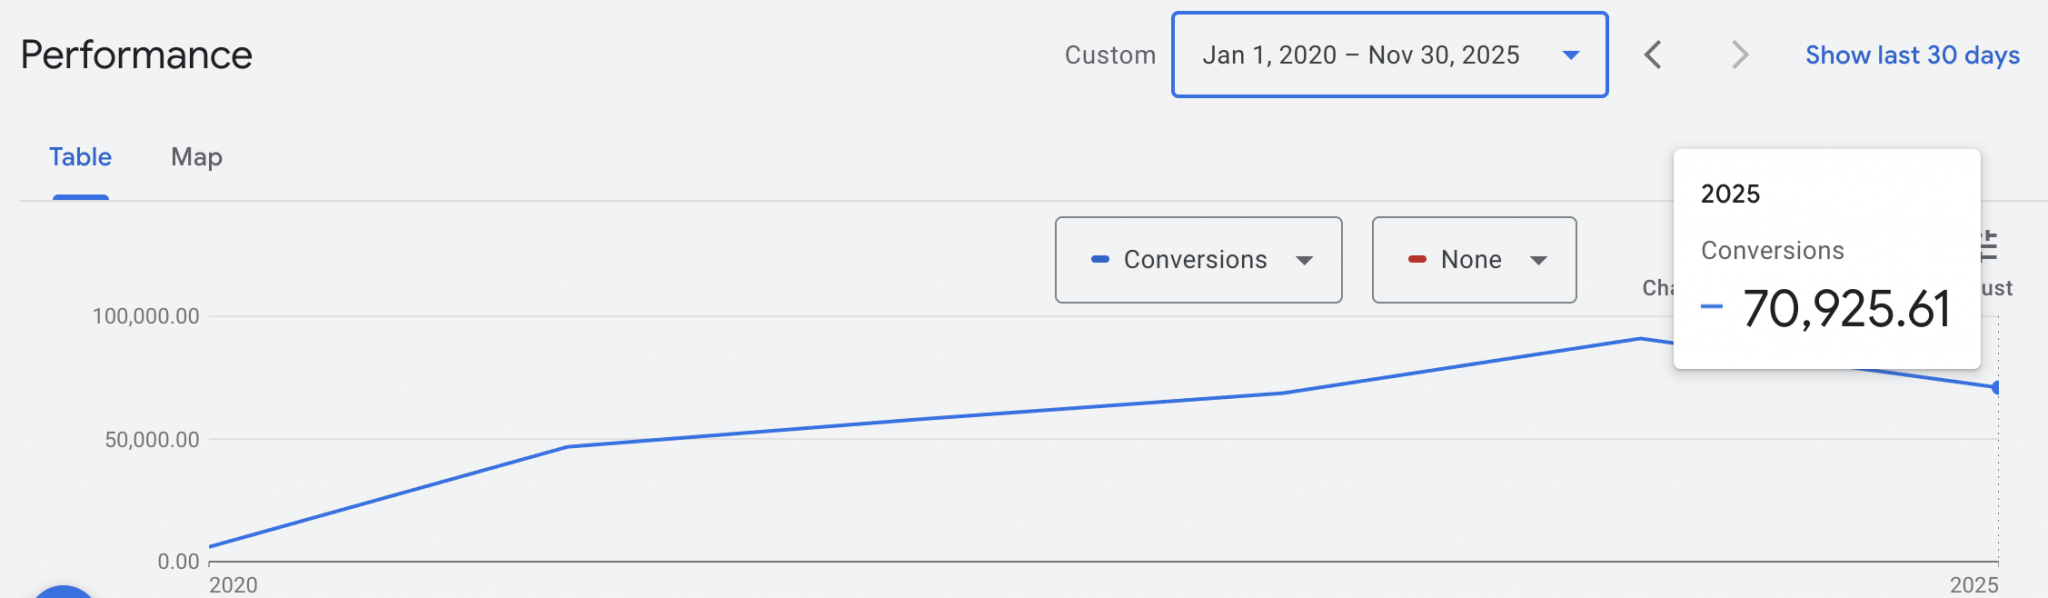The height and width of the screenshot is (598, 2048).
Task: Click the partially hidden Chart type label
Action: 1657,288
